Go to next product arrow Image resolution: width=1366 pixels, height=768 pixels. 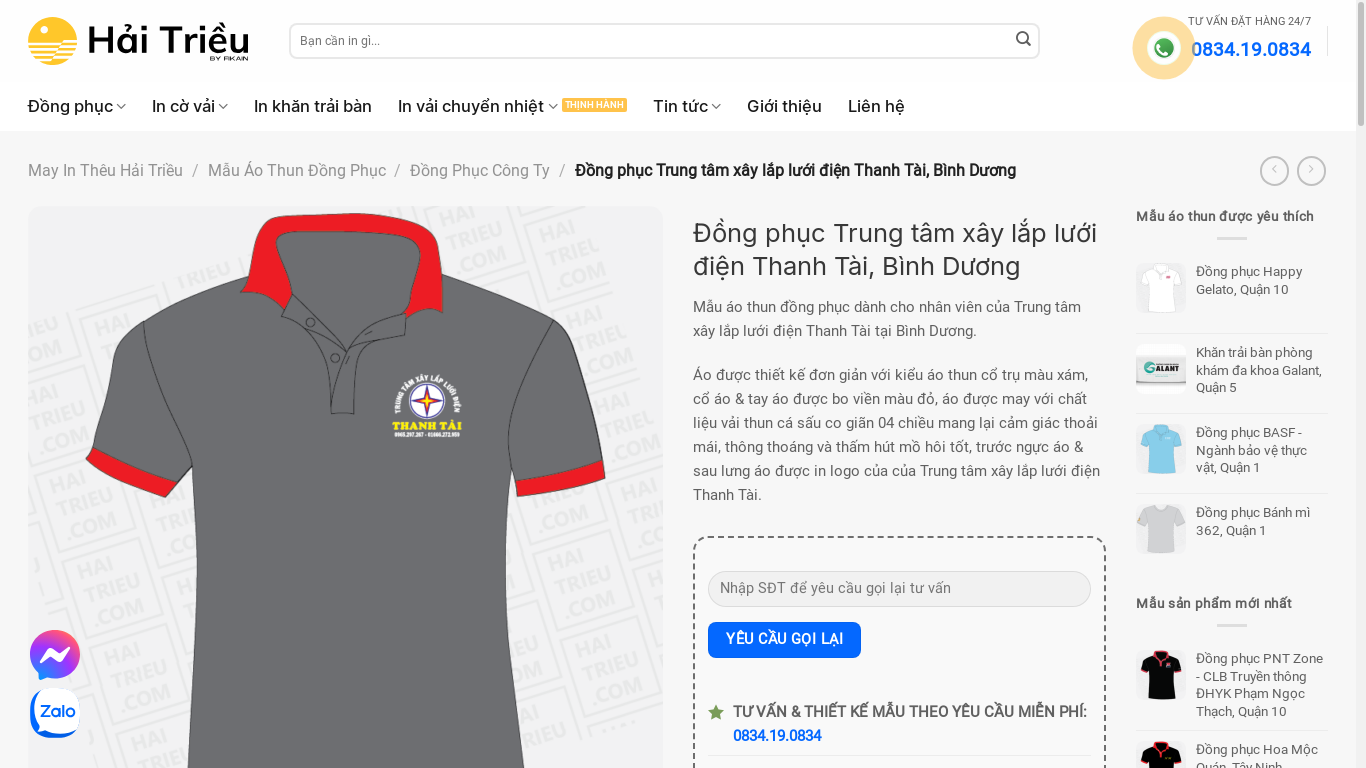tap(1311, 171)
